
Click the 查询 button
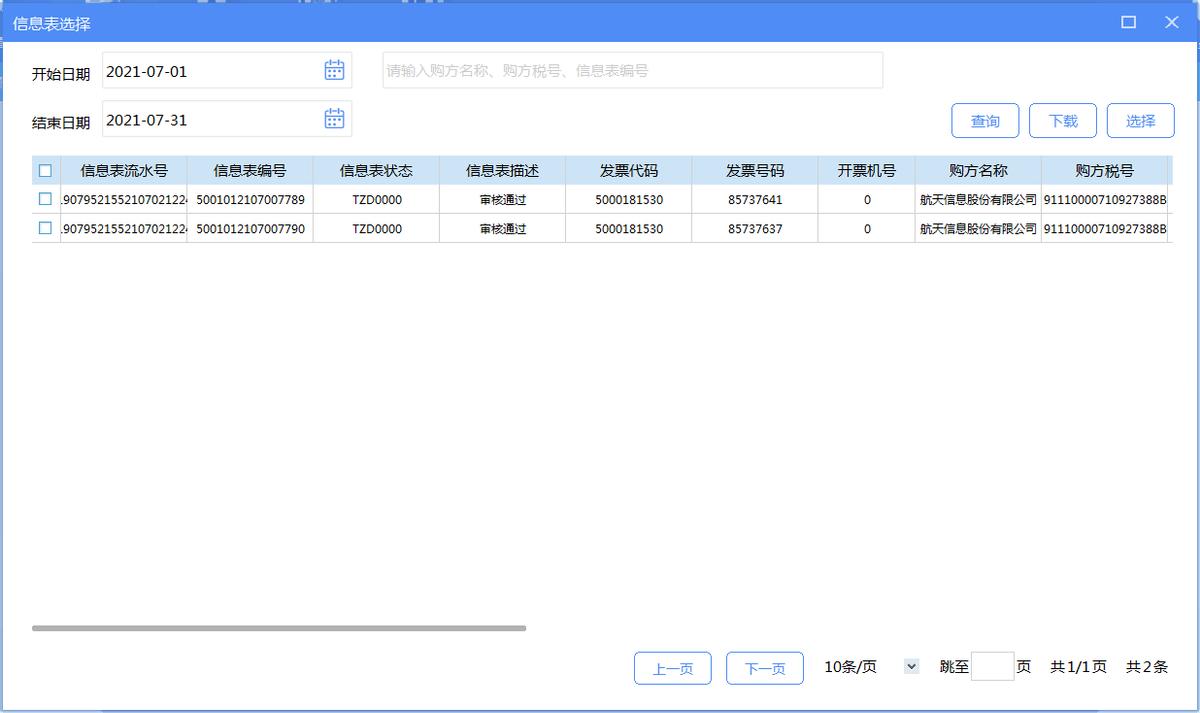(985, 121)
